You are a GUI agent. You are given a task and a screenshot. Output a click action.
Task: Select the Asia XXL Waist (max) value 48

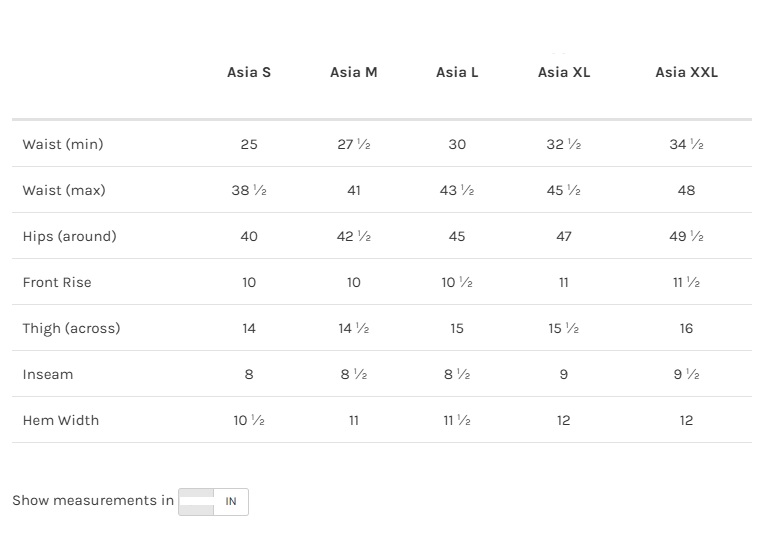coord(686,190)
